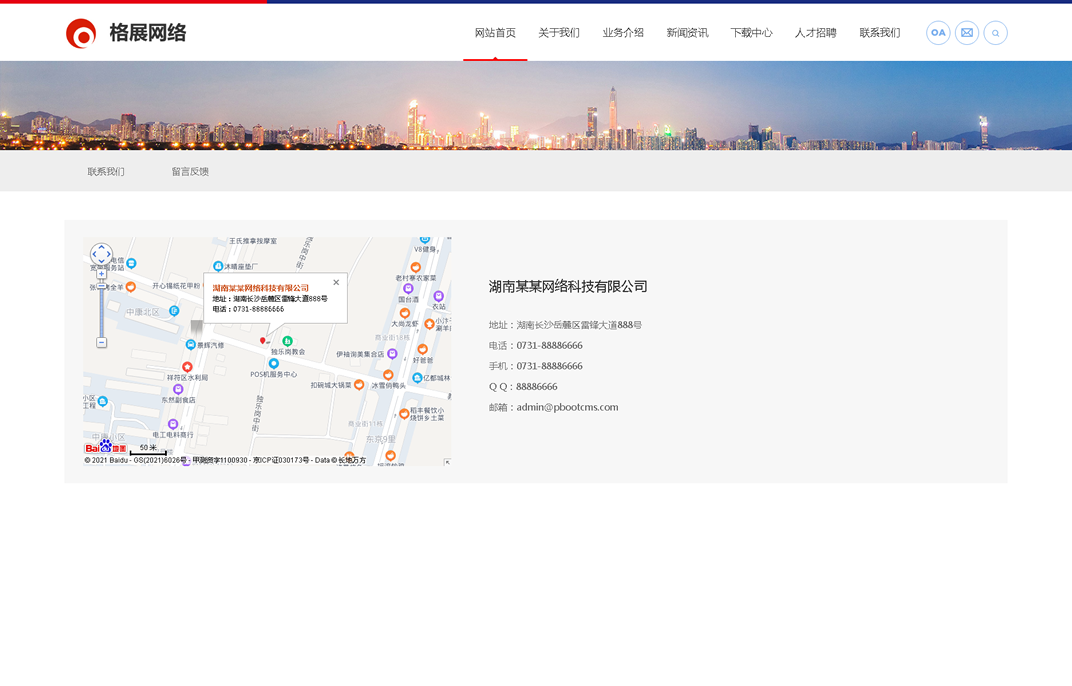The height and width of the screenshot is (686, 1072).
Task: Select the 联系我们 sub-navigation tab
Action: [x=106, y=172]
